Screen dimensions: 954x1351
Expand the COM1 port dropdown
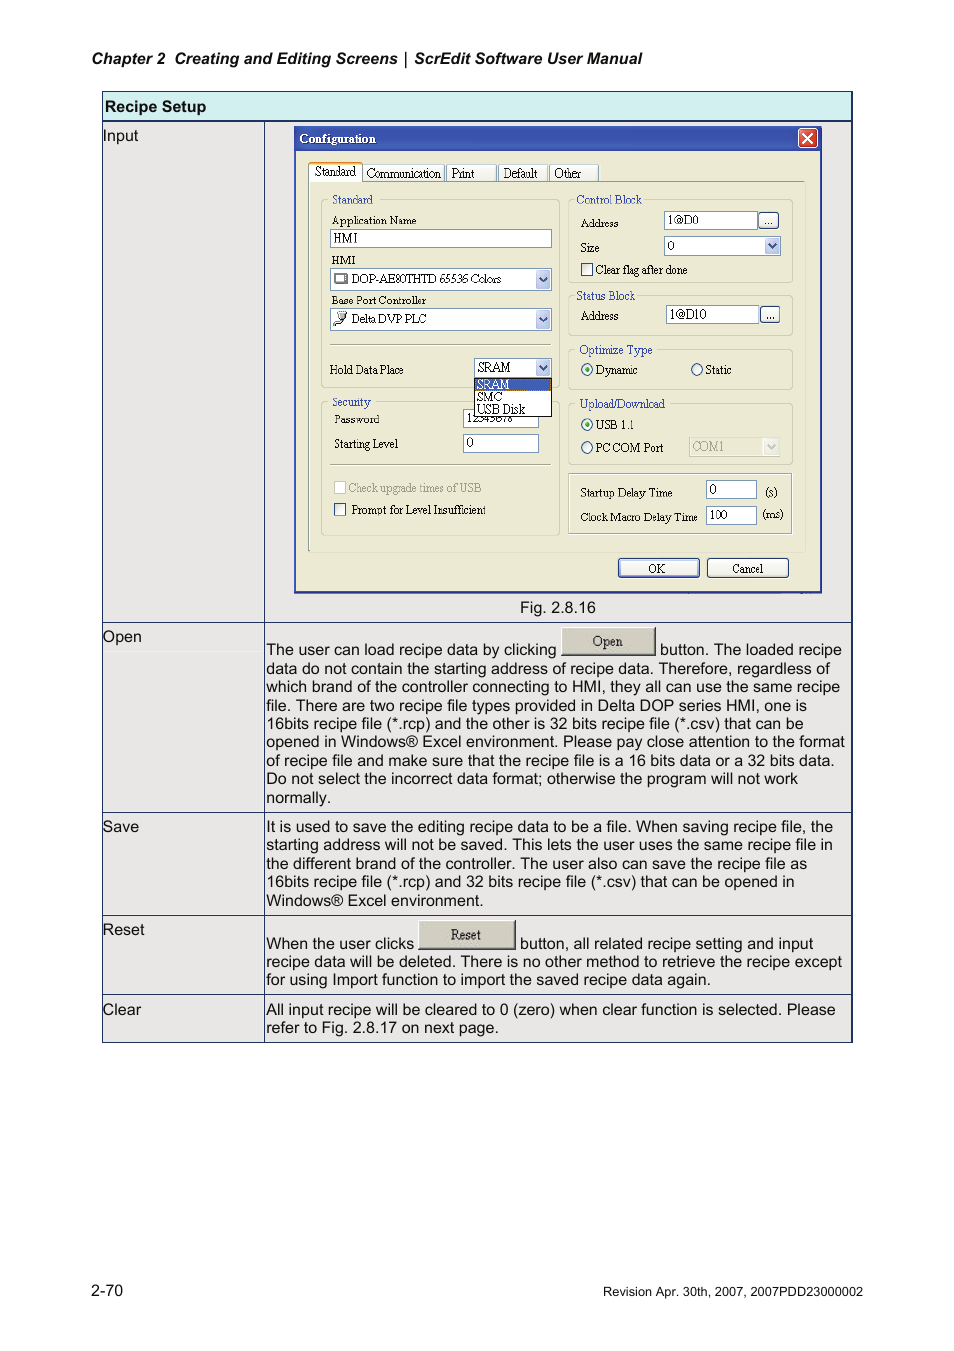click(x=771, y=447)
